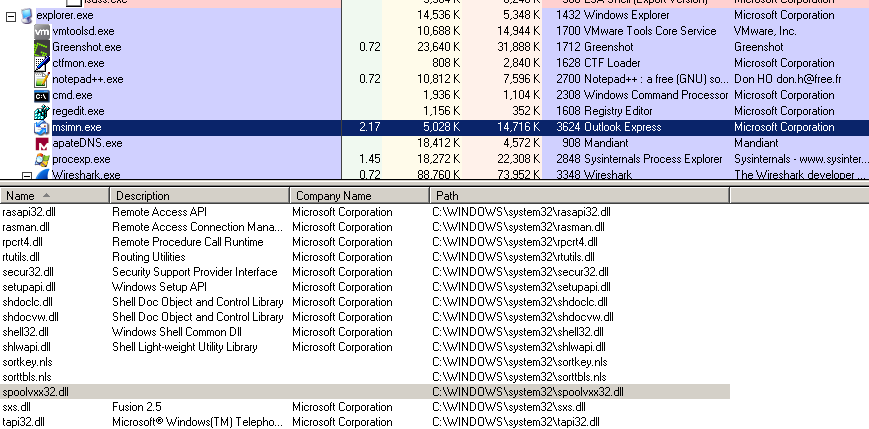Select the procexp.exe process row

coord(434,159)
